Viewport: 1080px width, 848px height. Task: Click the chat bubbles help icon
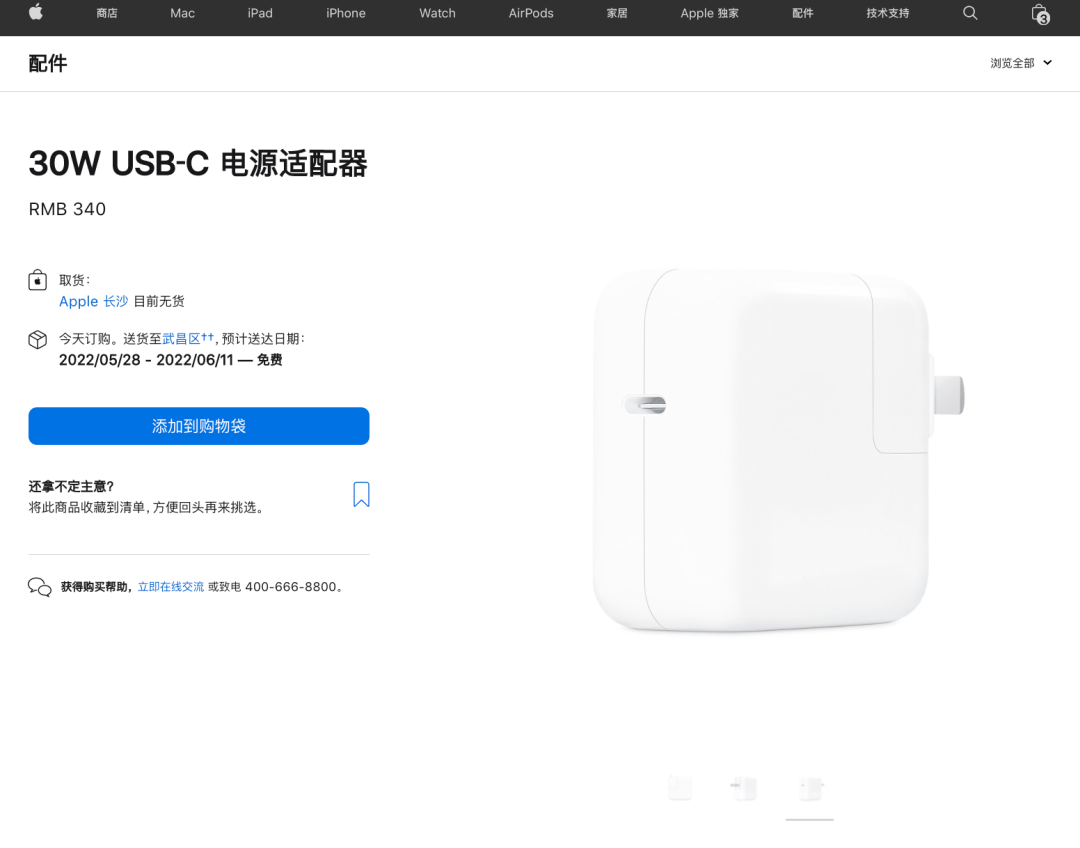(39, 587)
